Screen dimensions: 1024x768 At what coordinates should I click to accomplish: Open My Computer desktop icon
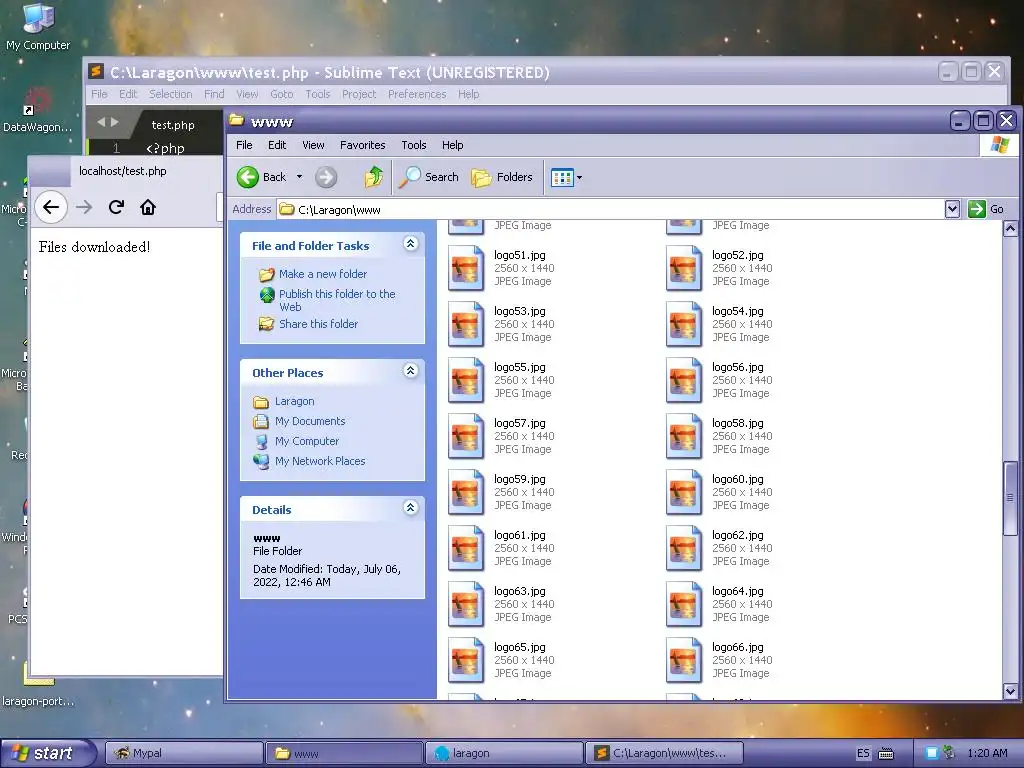(38, 26)
